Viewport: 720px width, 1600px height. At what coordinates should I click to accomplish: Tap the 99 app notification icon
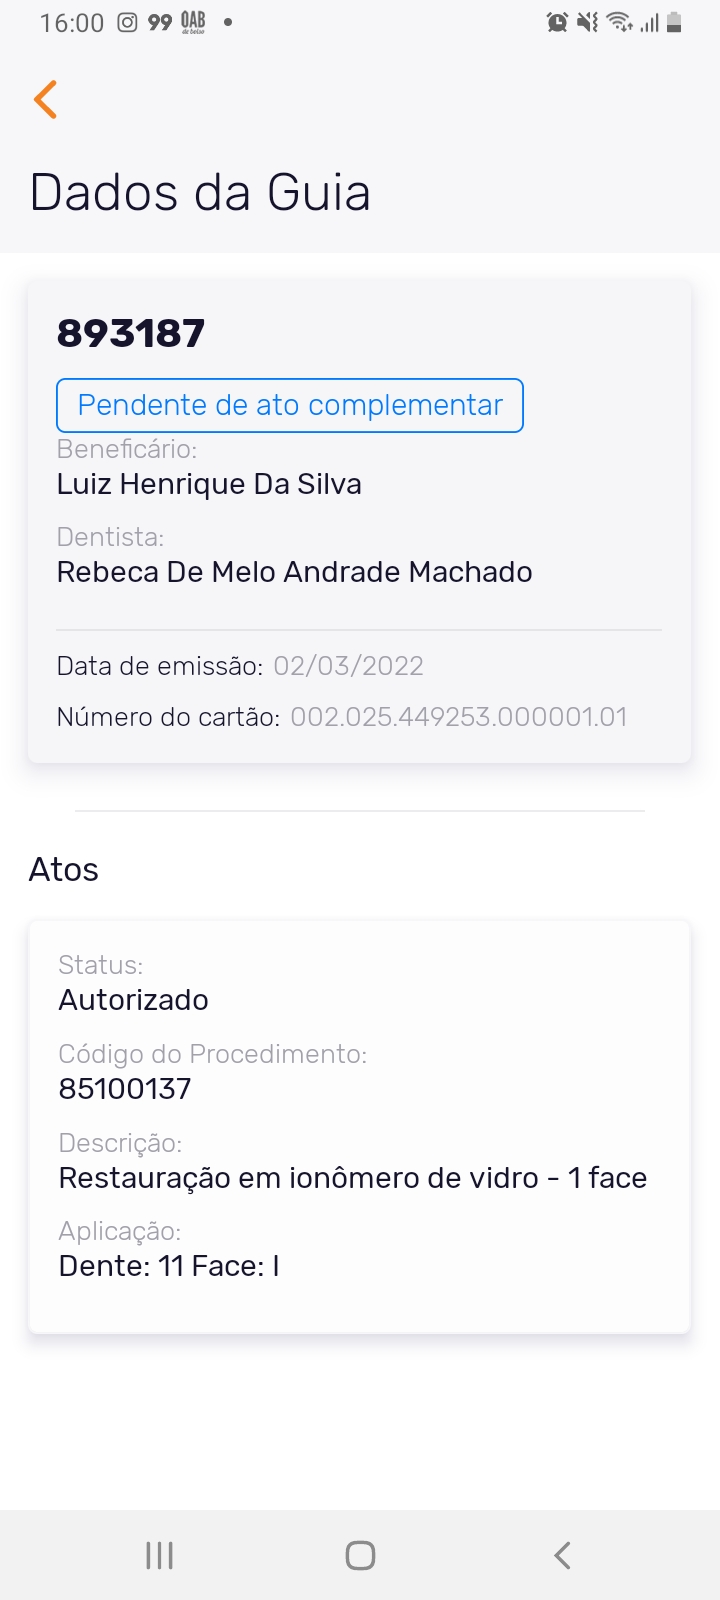pos(160,22)
